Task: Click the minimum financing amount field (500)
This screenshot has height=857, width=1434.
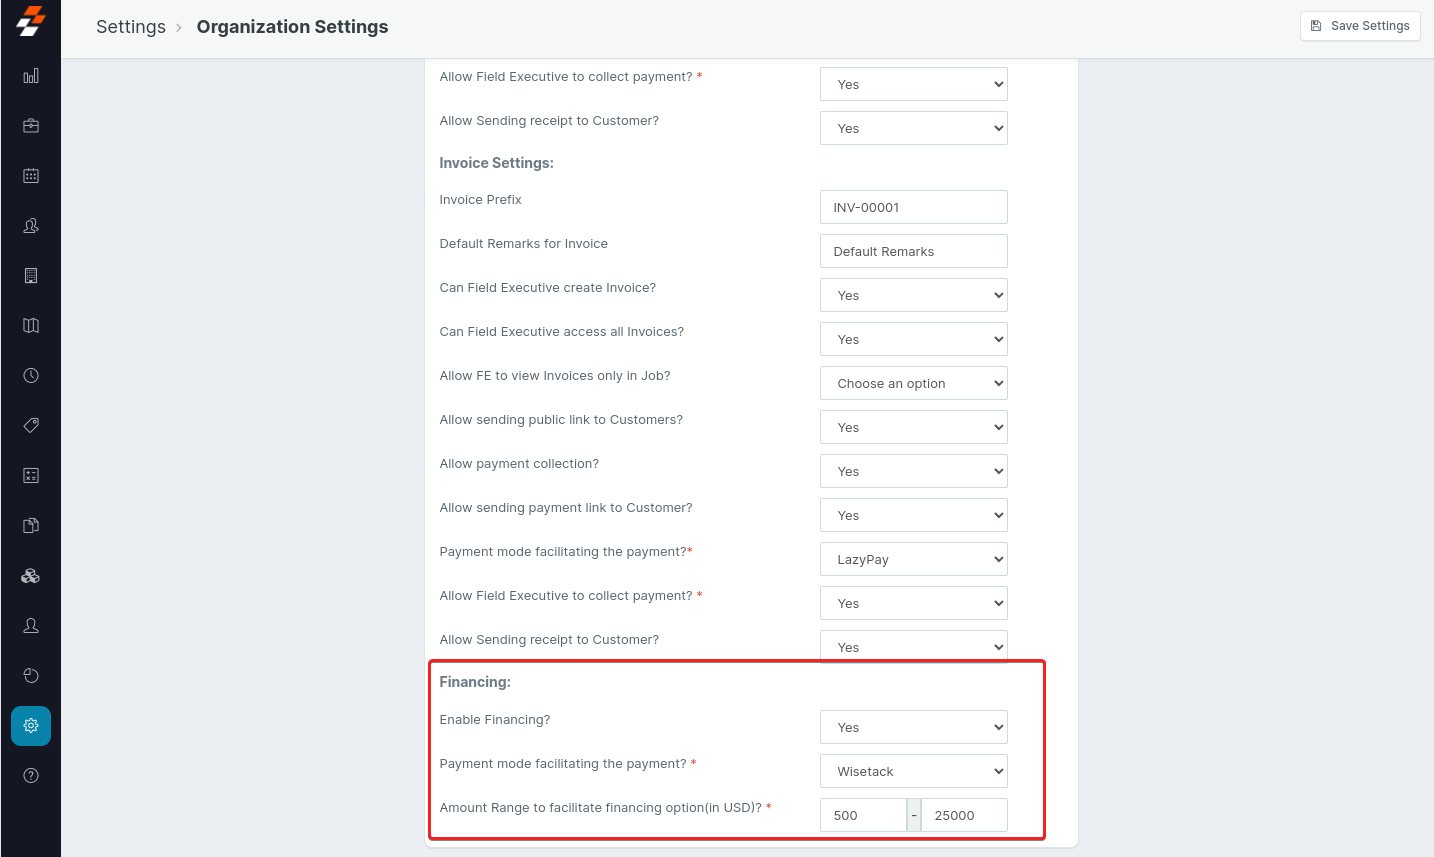Action: (863, 815)
